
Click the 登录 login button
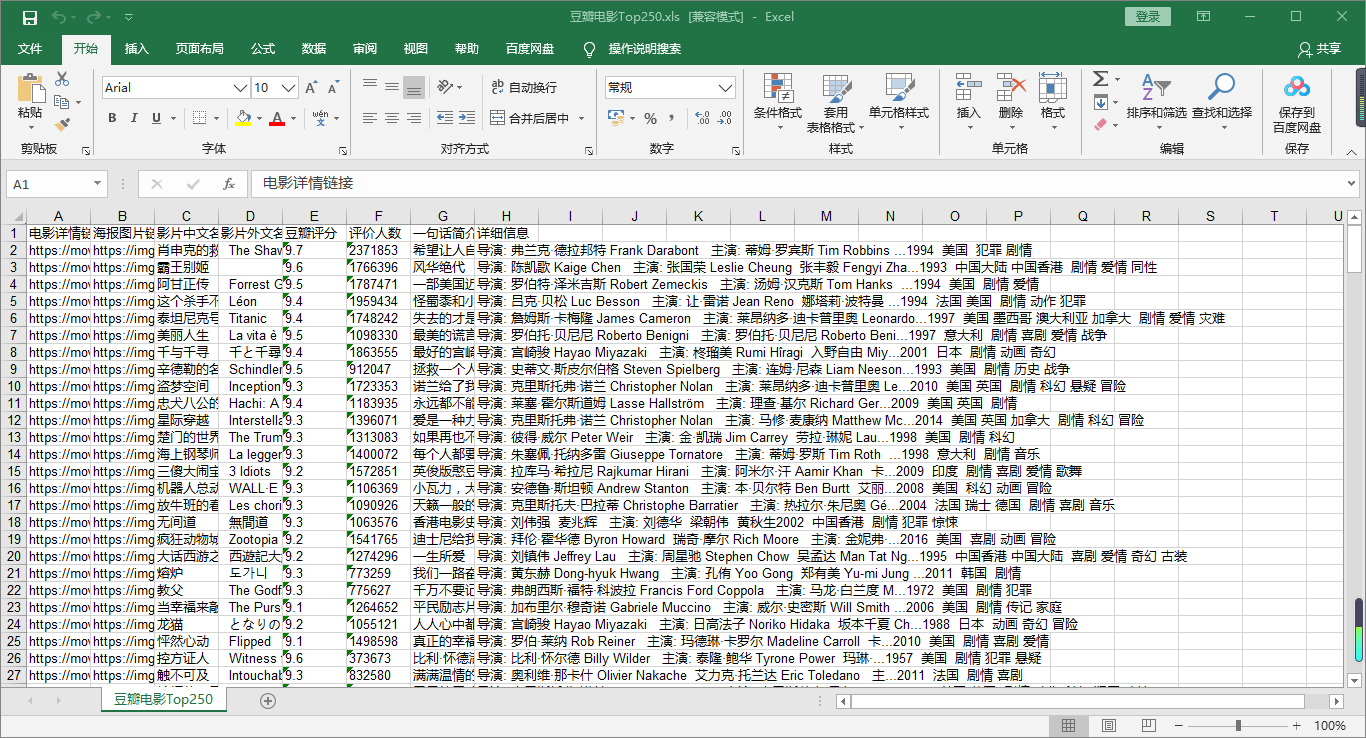(x=1148, y=16)
